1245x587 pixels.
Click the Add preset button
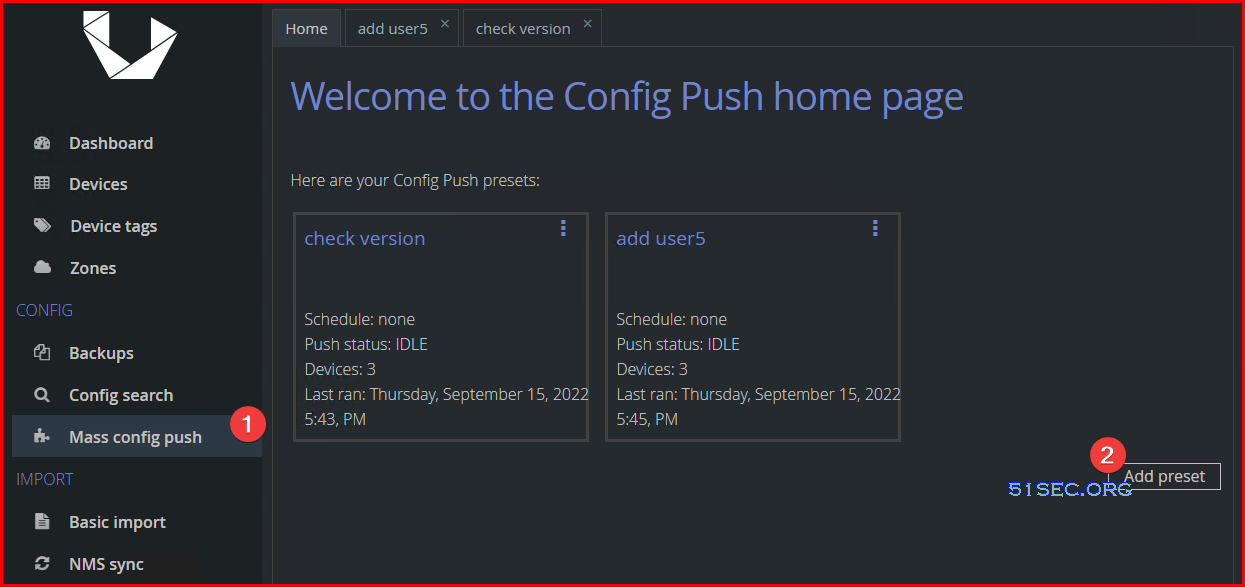1165,477
